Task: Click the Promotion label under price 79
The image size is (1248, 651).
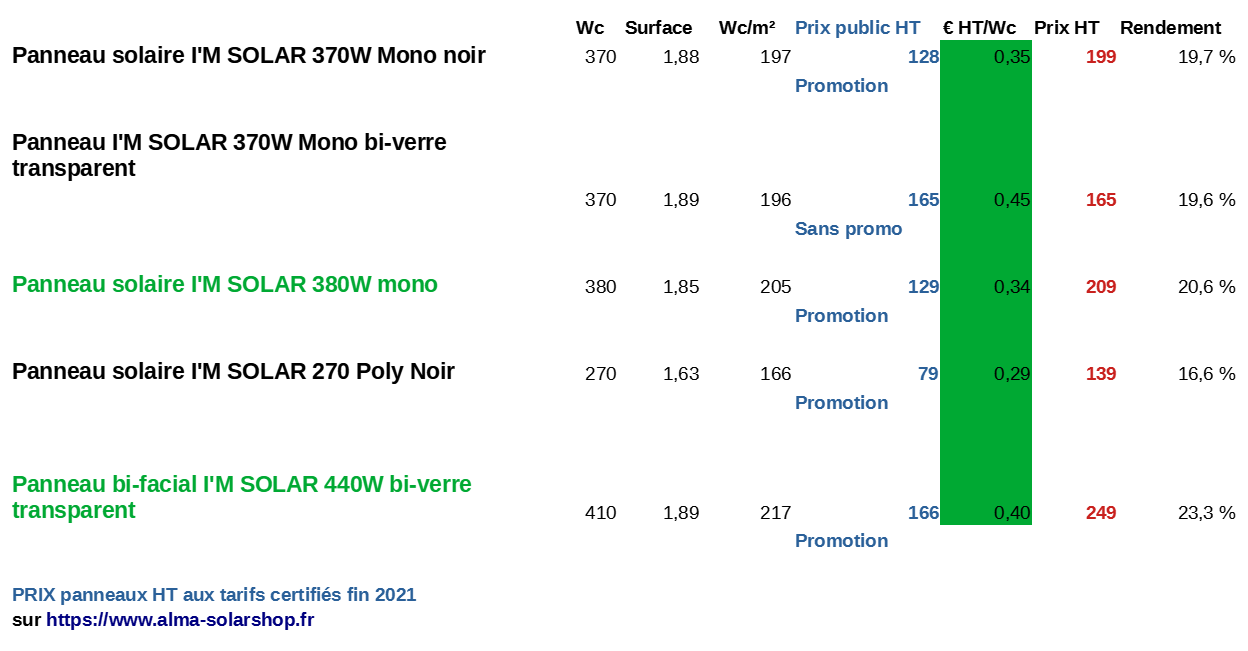Action: (x=841, y=403)
